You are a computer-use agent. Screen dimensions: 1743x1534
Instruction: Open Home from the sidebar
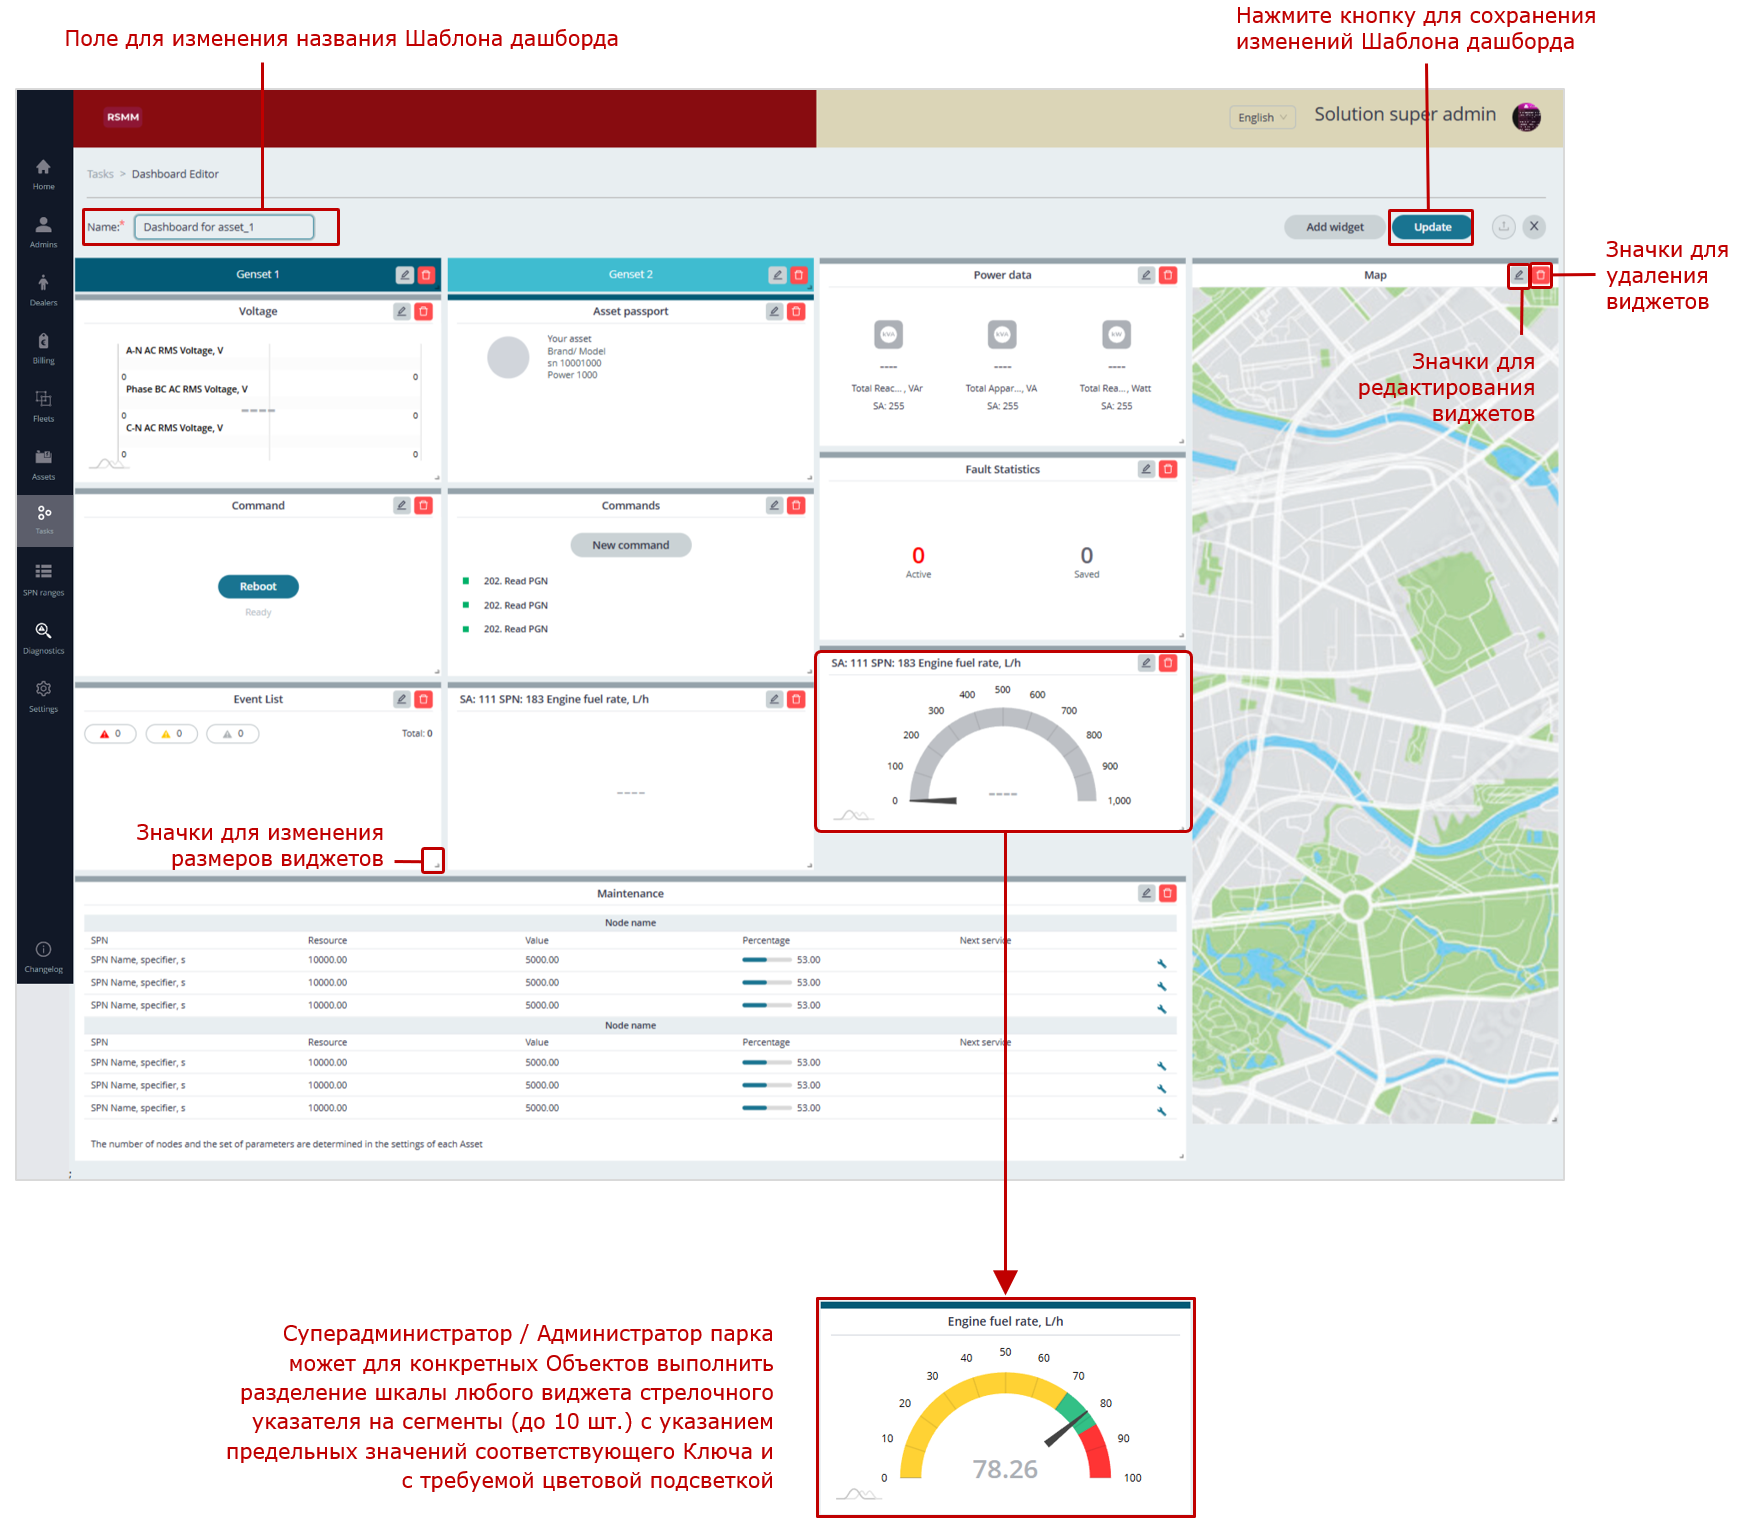pyautogui.click(x=43, y=173)
